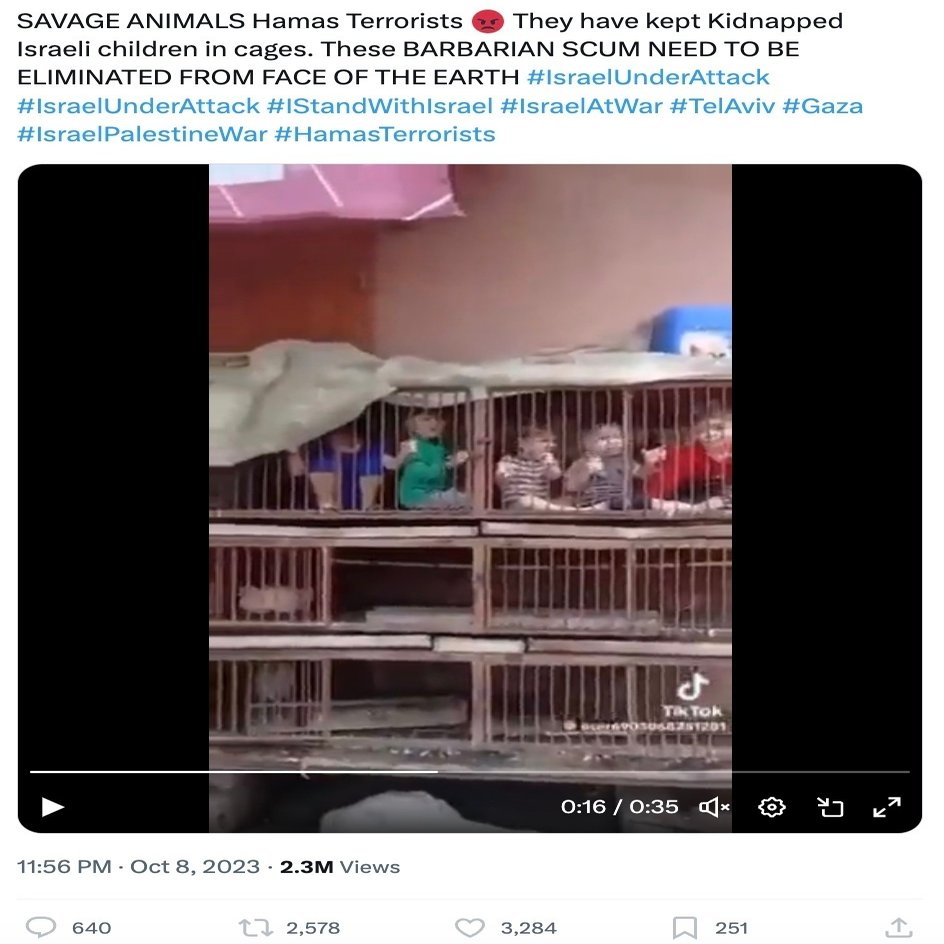Open the share tweet icon
The image size is (944, 944).
tap(899, 927)
